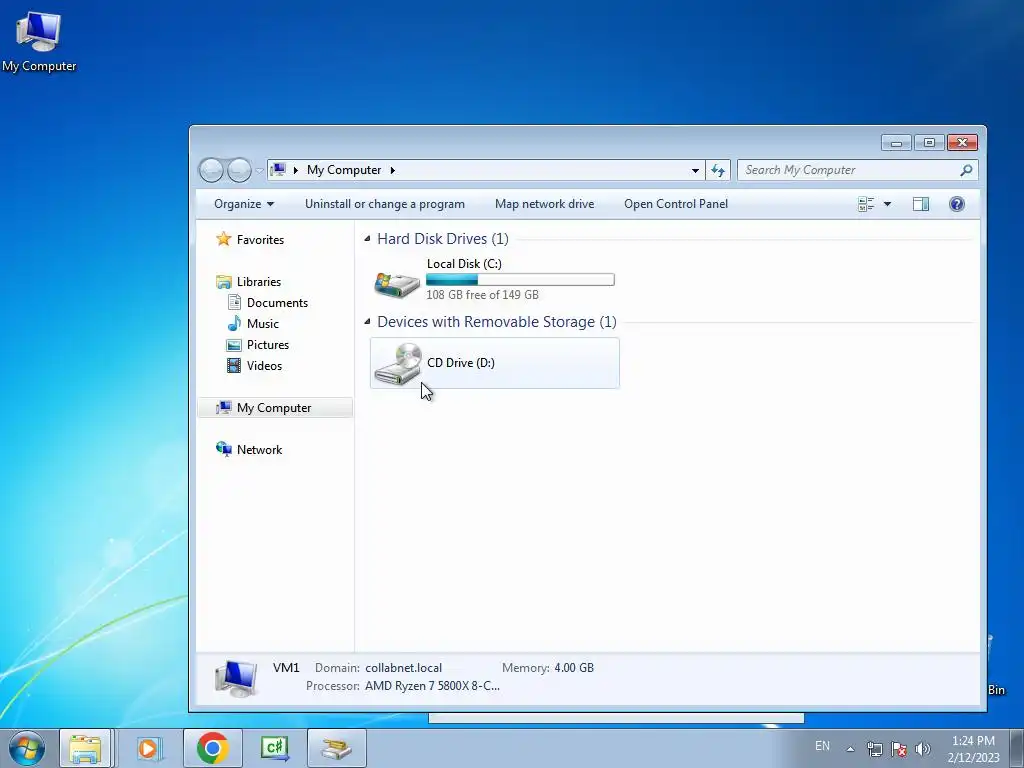Open Google Chrome from taskbar
The width and height of the screenshot is (1024, 768).
[212, 748]
